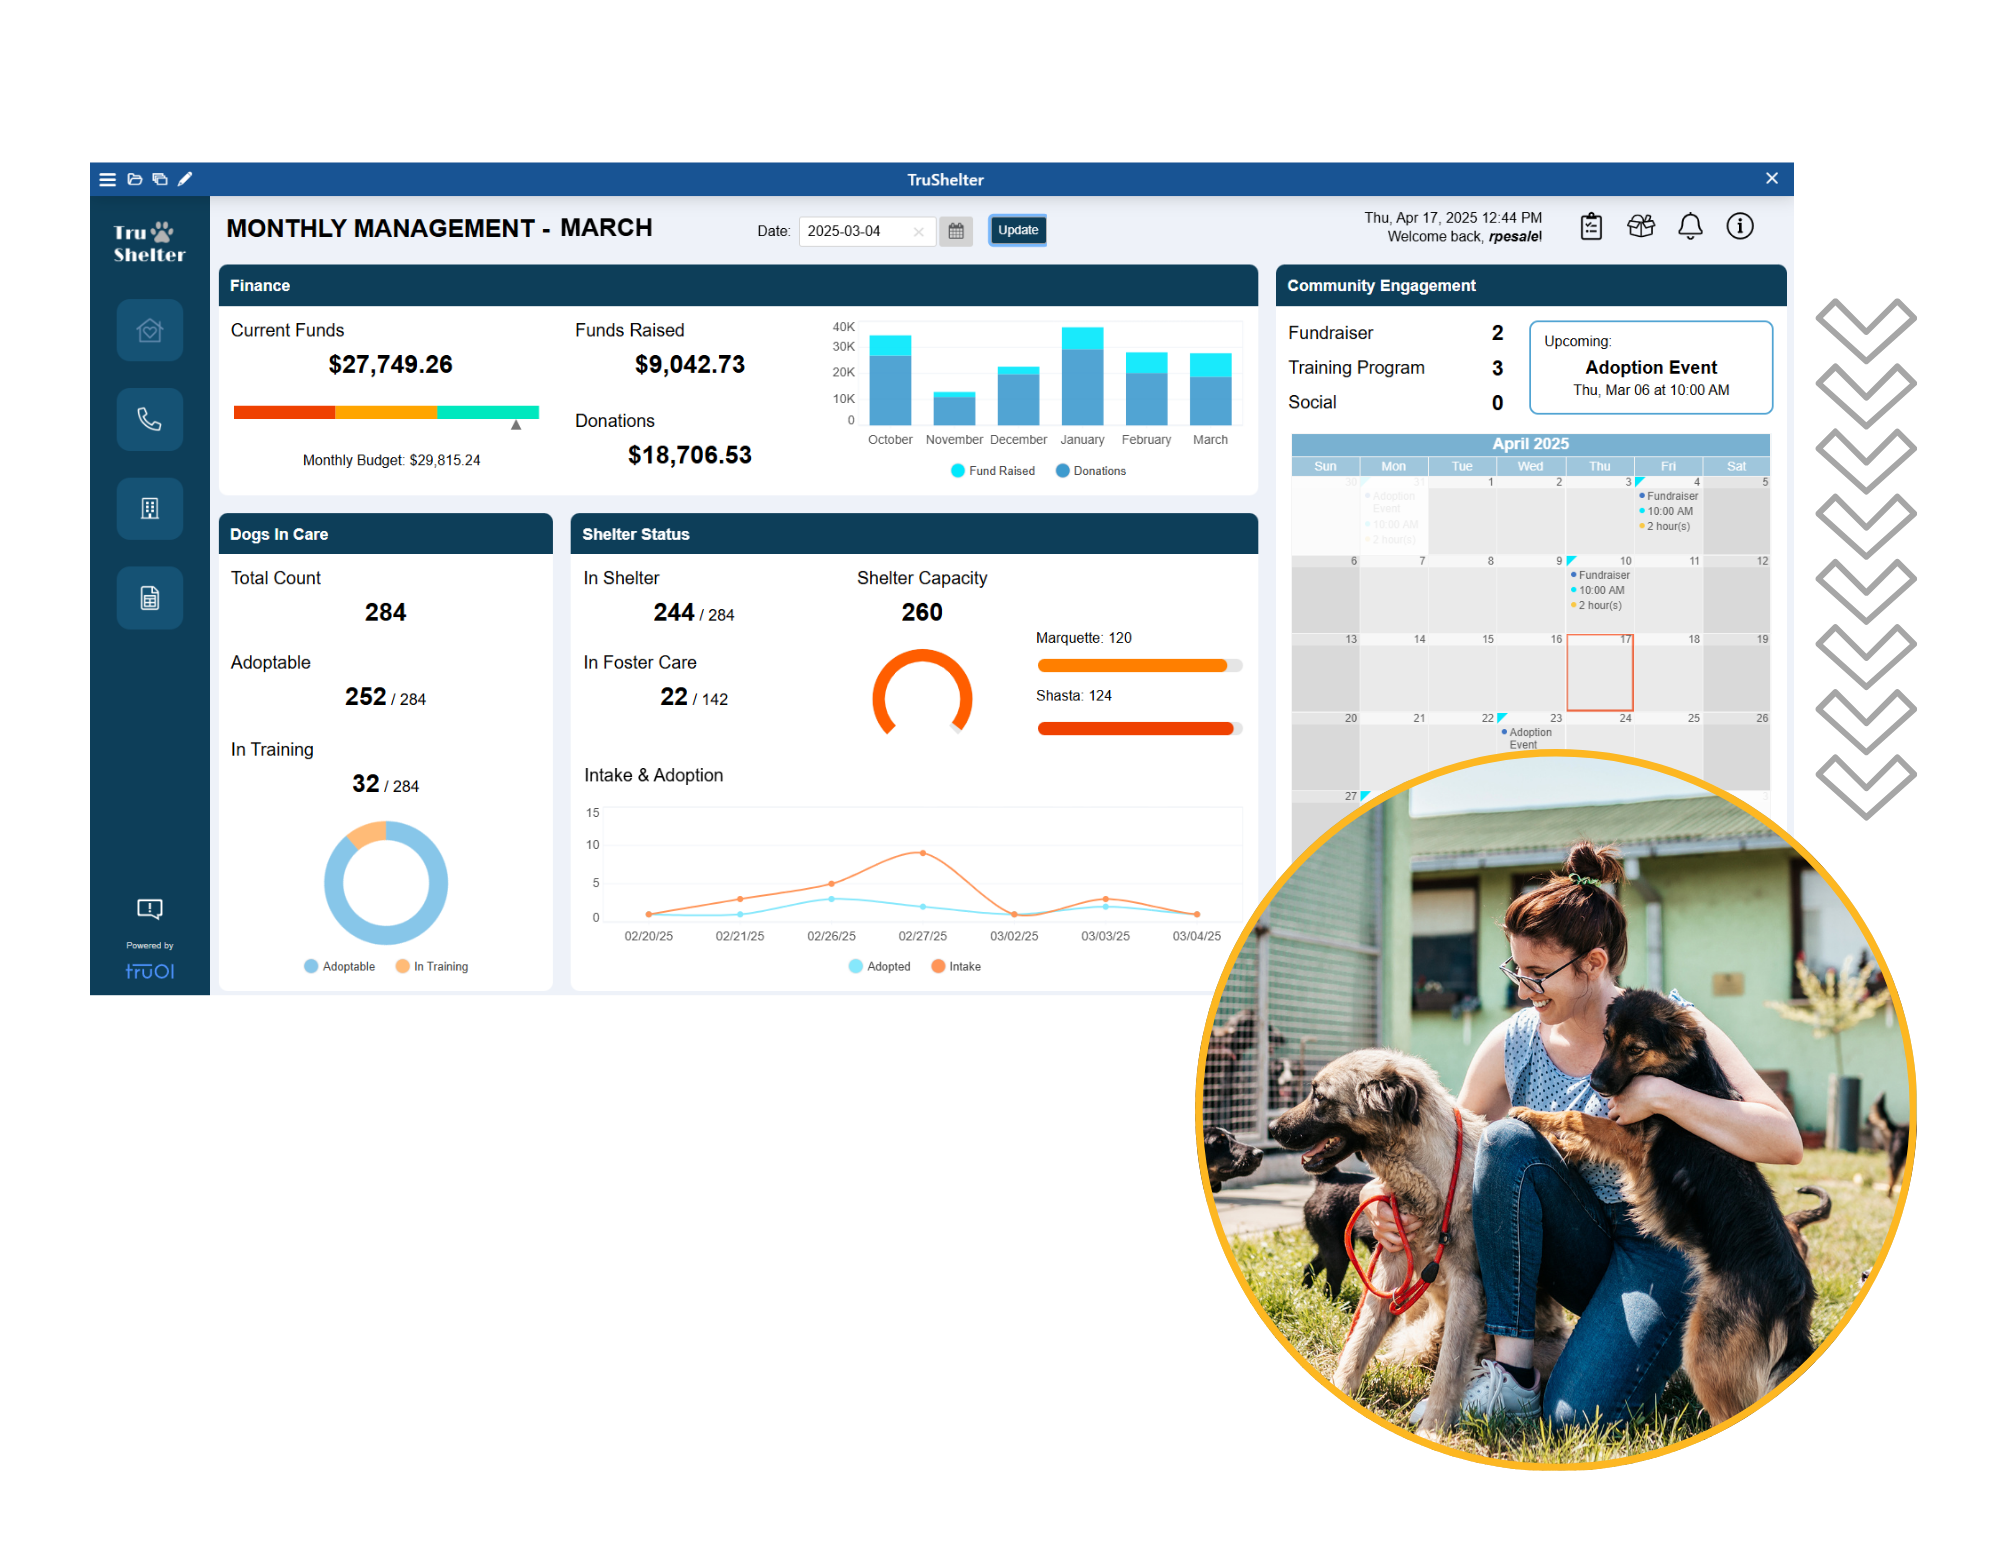Click the Shelter Status panel header

pos(914,534)
